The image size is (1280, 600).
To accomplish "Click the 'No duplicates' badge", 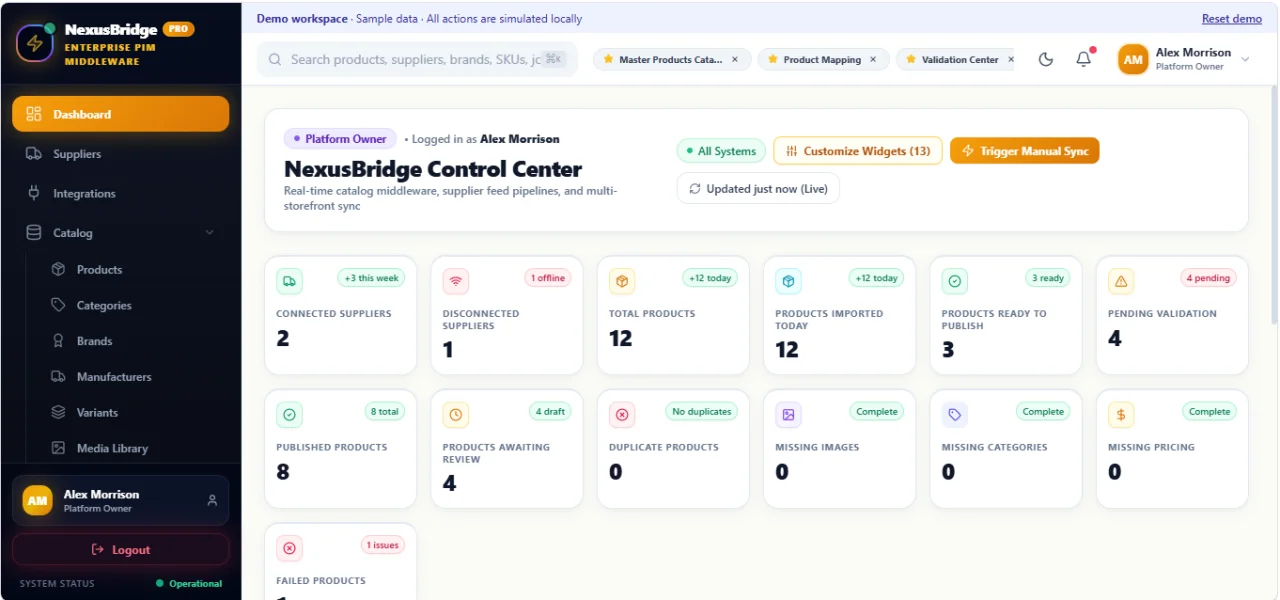I will [702, 411].
